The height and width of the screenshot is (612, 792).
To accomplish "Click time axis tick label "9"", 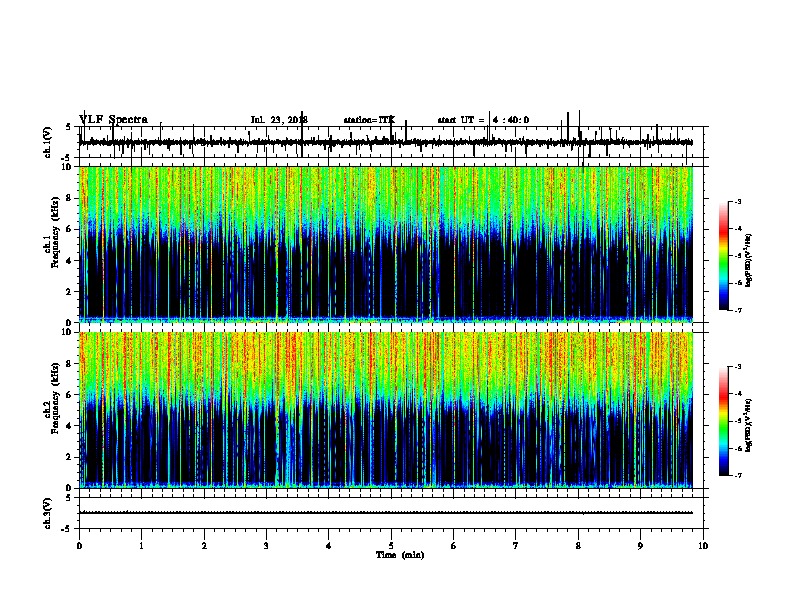I will pyautogui.click(x=640, y=546).
